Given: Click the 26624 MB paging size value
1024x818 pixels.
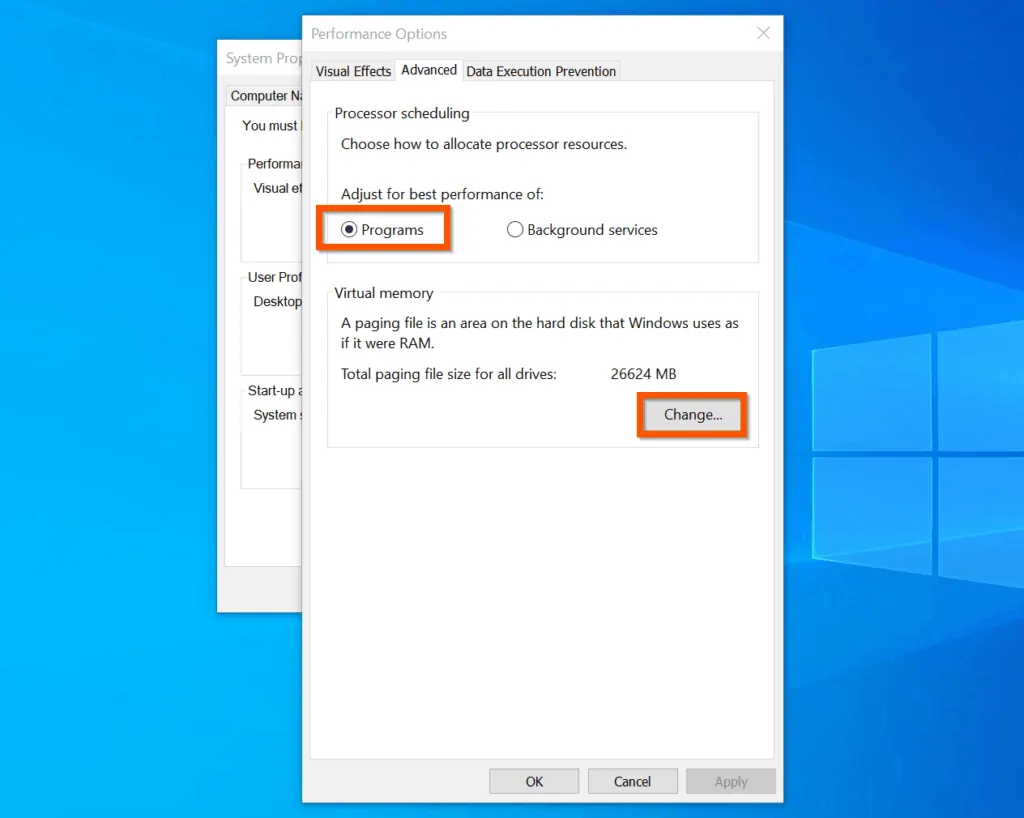Looking at the screenshot, I should coord(643,374).
